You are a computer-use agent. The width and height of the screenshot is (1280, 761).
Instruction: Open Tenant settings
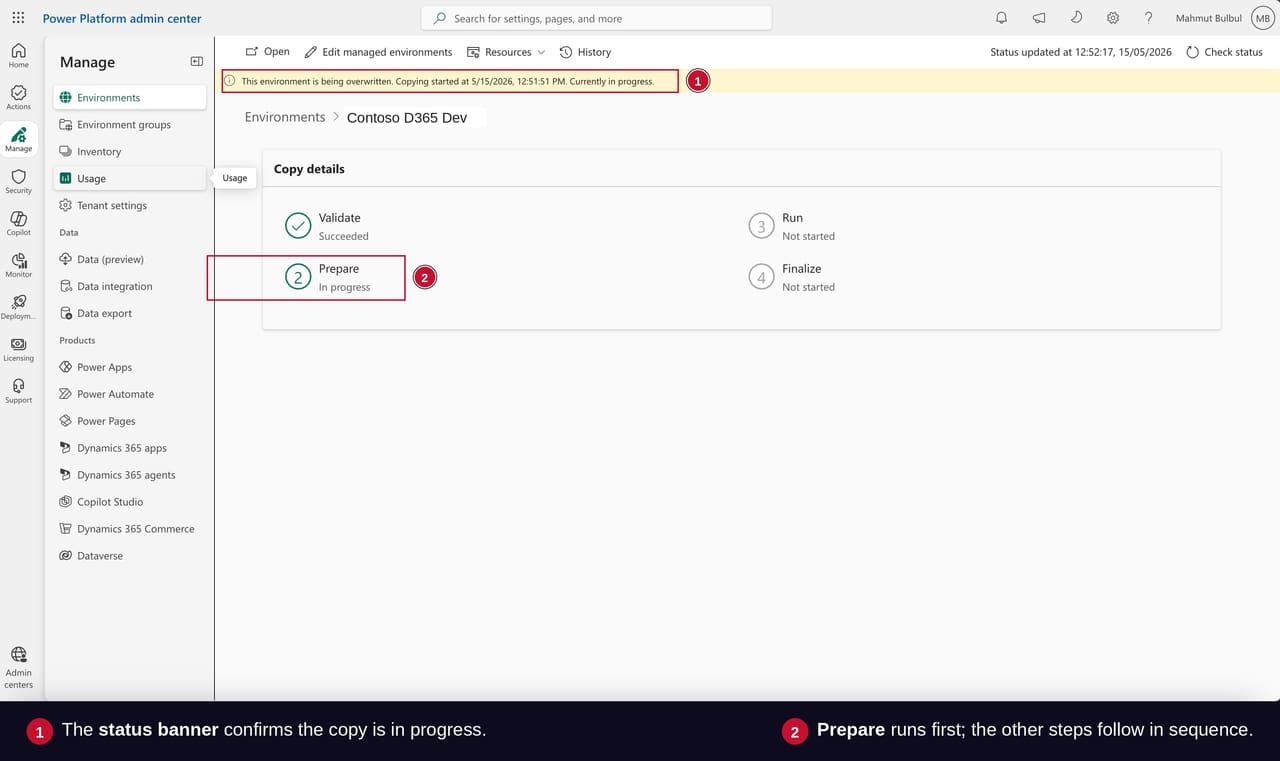coord(130,205)
